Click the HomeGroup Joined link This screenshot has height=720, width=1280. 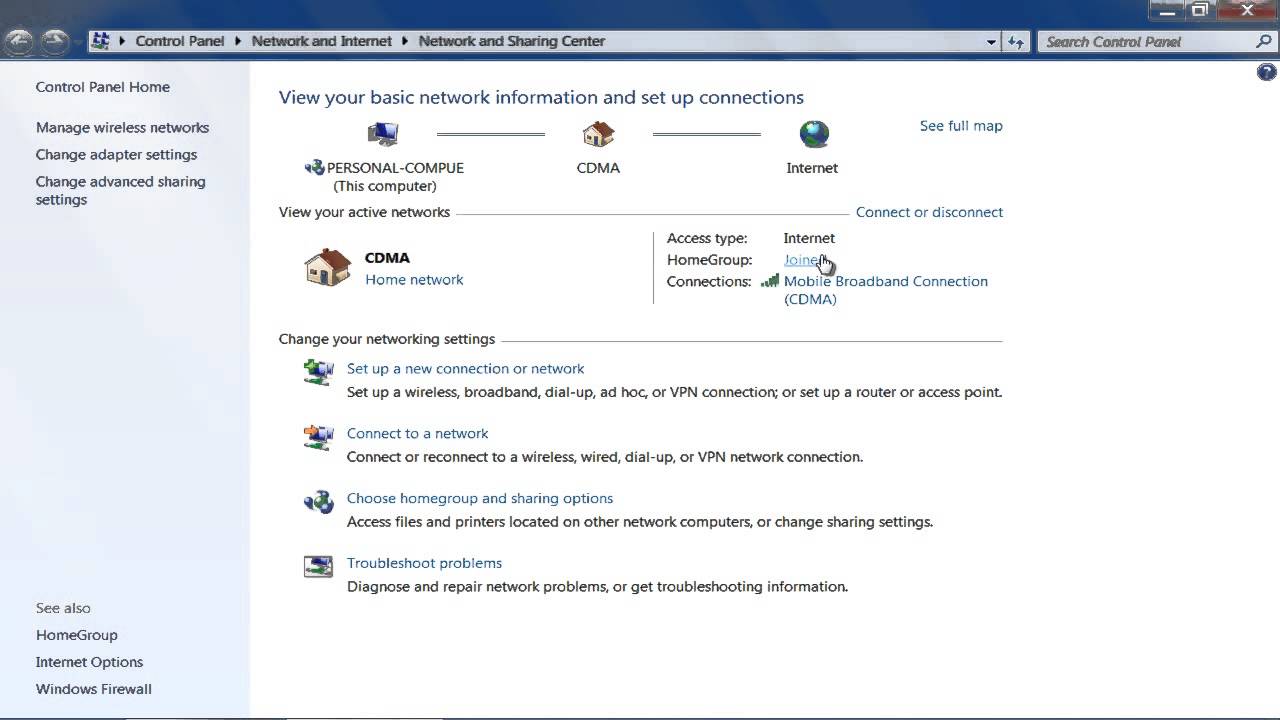pyautogui.click(x=803, y=260)
